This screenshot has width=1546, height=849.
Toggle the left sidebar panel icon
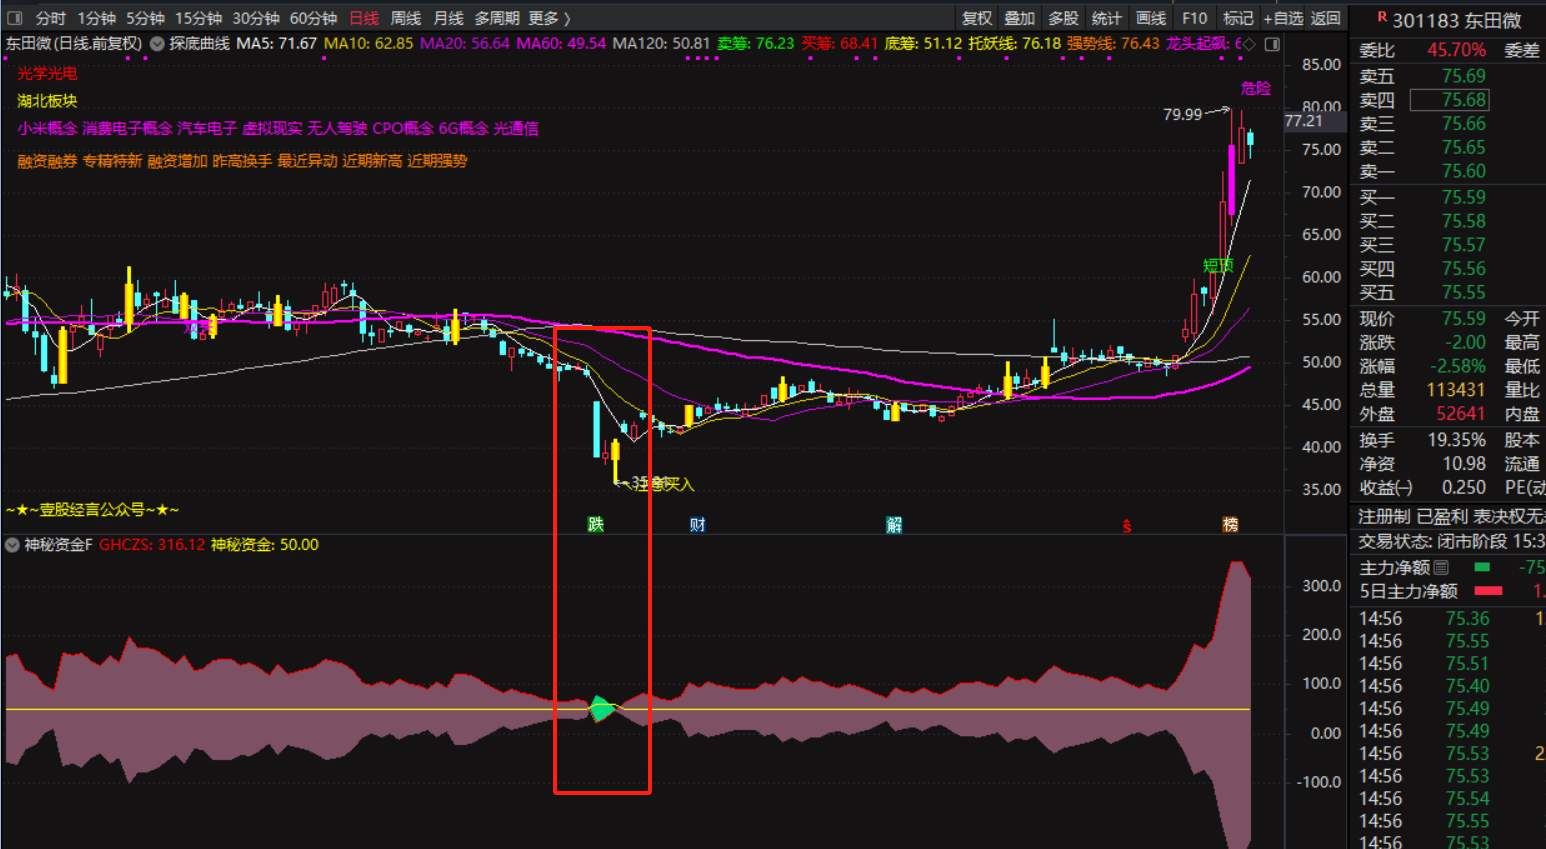point(15,18)
